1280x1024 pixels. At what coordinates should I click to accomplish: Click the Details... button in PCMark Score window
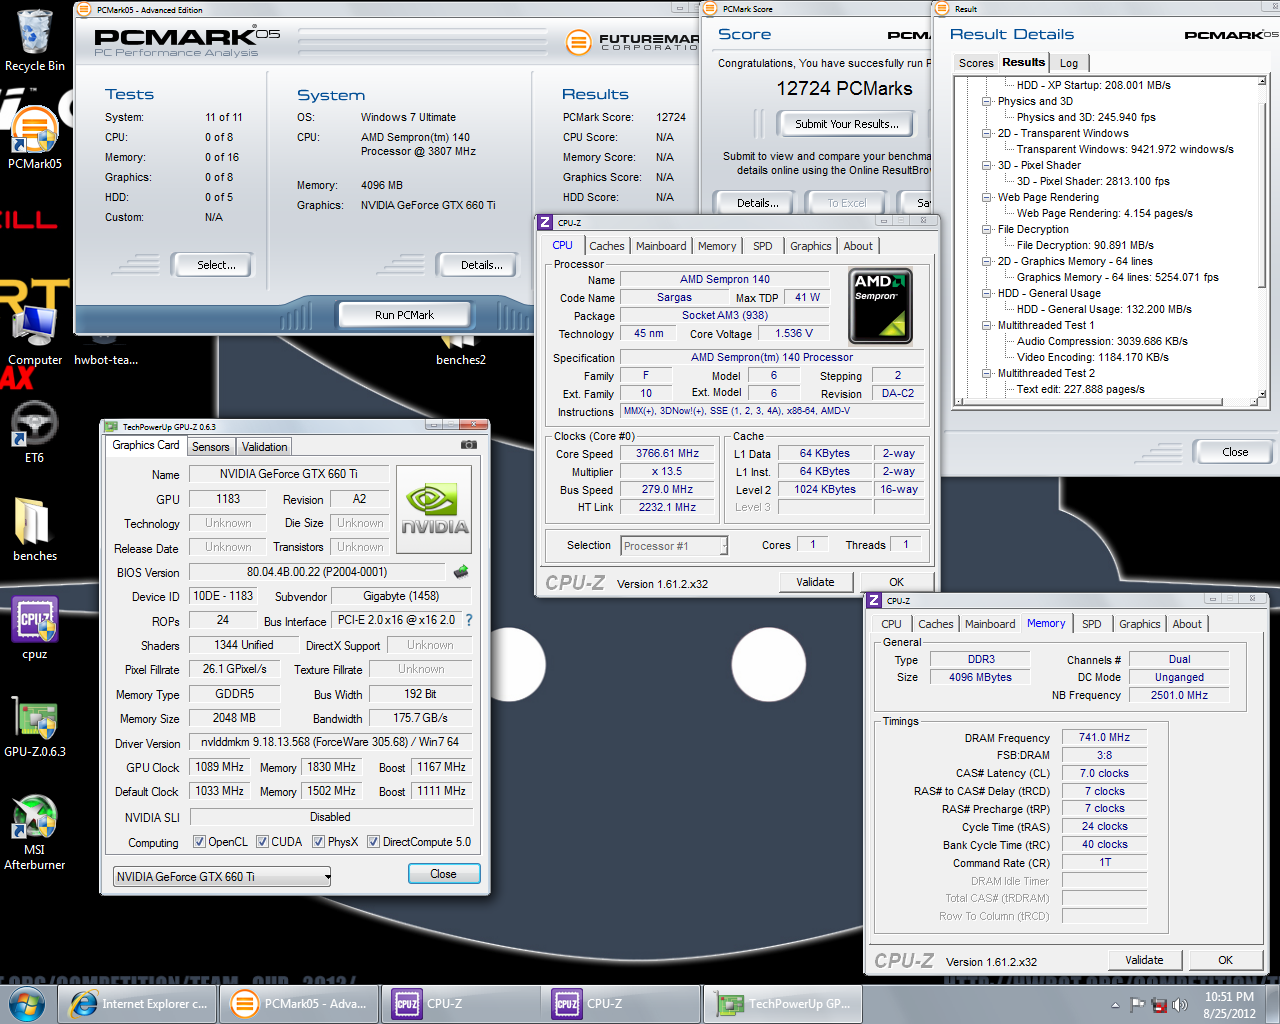[758, 203]
